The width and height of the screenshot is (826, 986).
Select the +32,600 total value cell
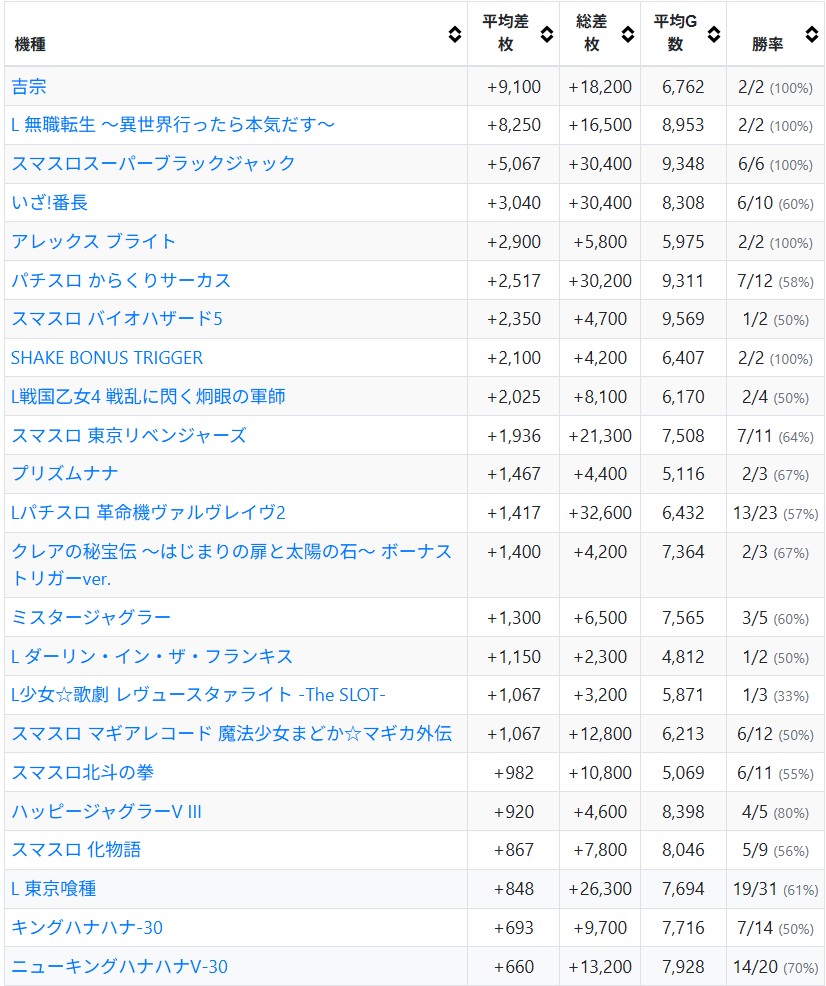coord(600,514)
